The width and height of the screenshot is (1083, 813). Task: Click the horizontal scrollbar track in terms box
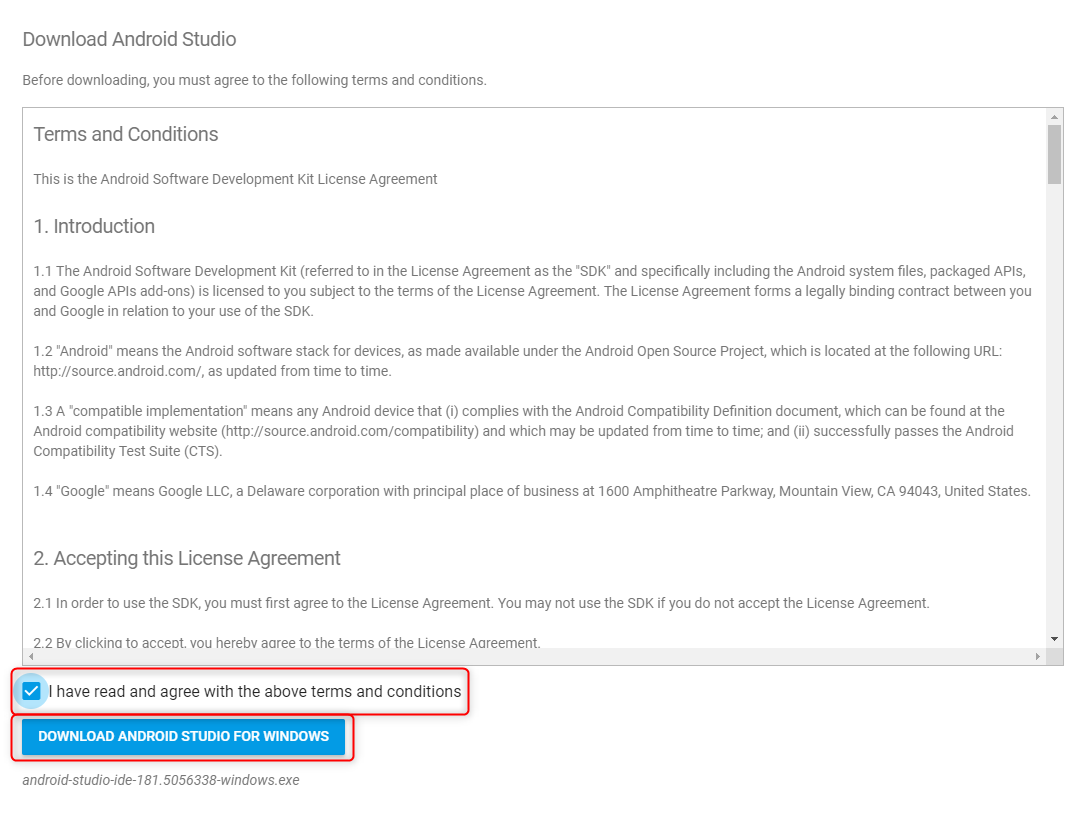(535, 656)
